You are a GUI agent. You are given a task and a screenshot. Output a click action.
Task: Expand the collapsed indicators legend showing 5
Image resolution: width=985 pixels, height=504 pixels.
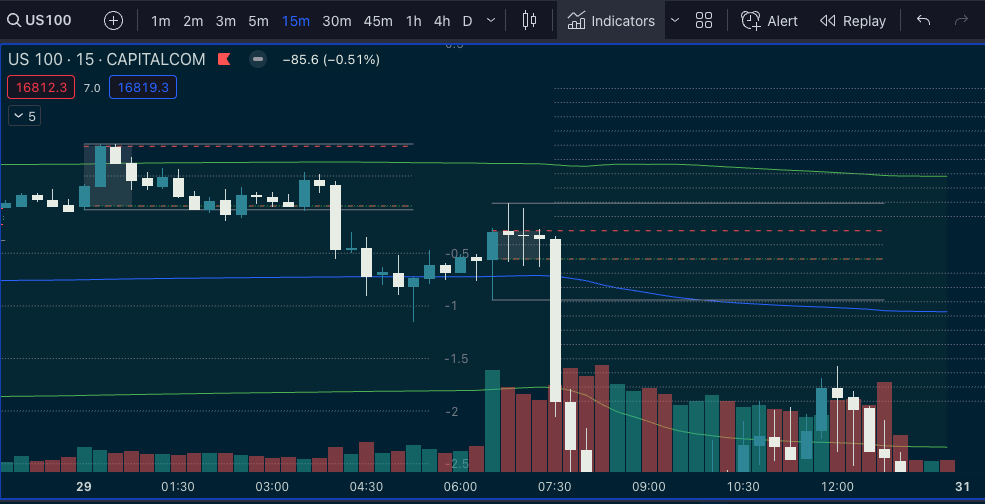[25, 116]
